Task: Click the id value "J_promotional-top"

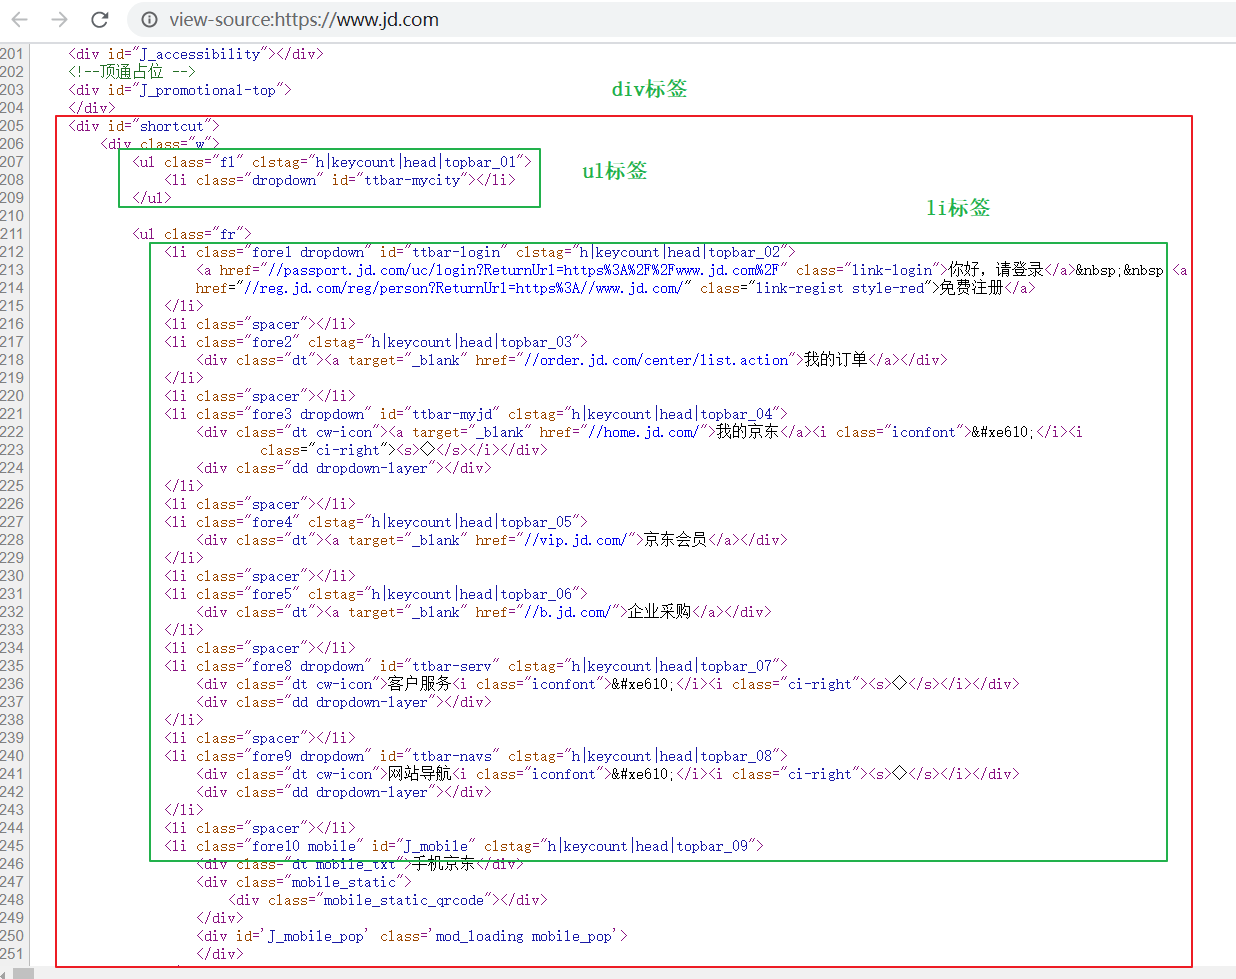Action: click(x=208, y=90)
